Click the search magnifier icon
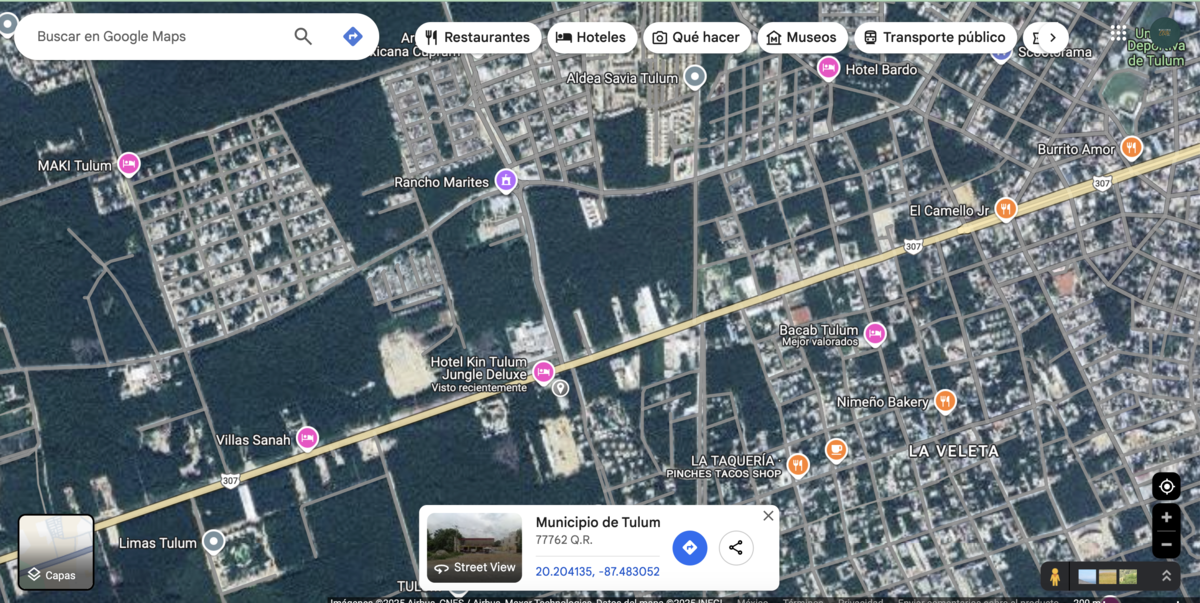1200x603 pixels. pos(303,37)
